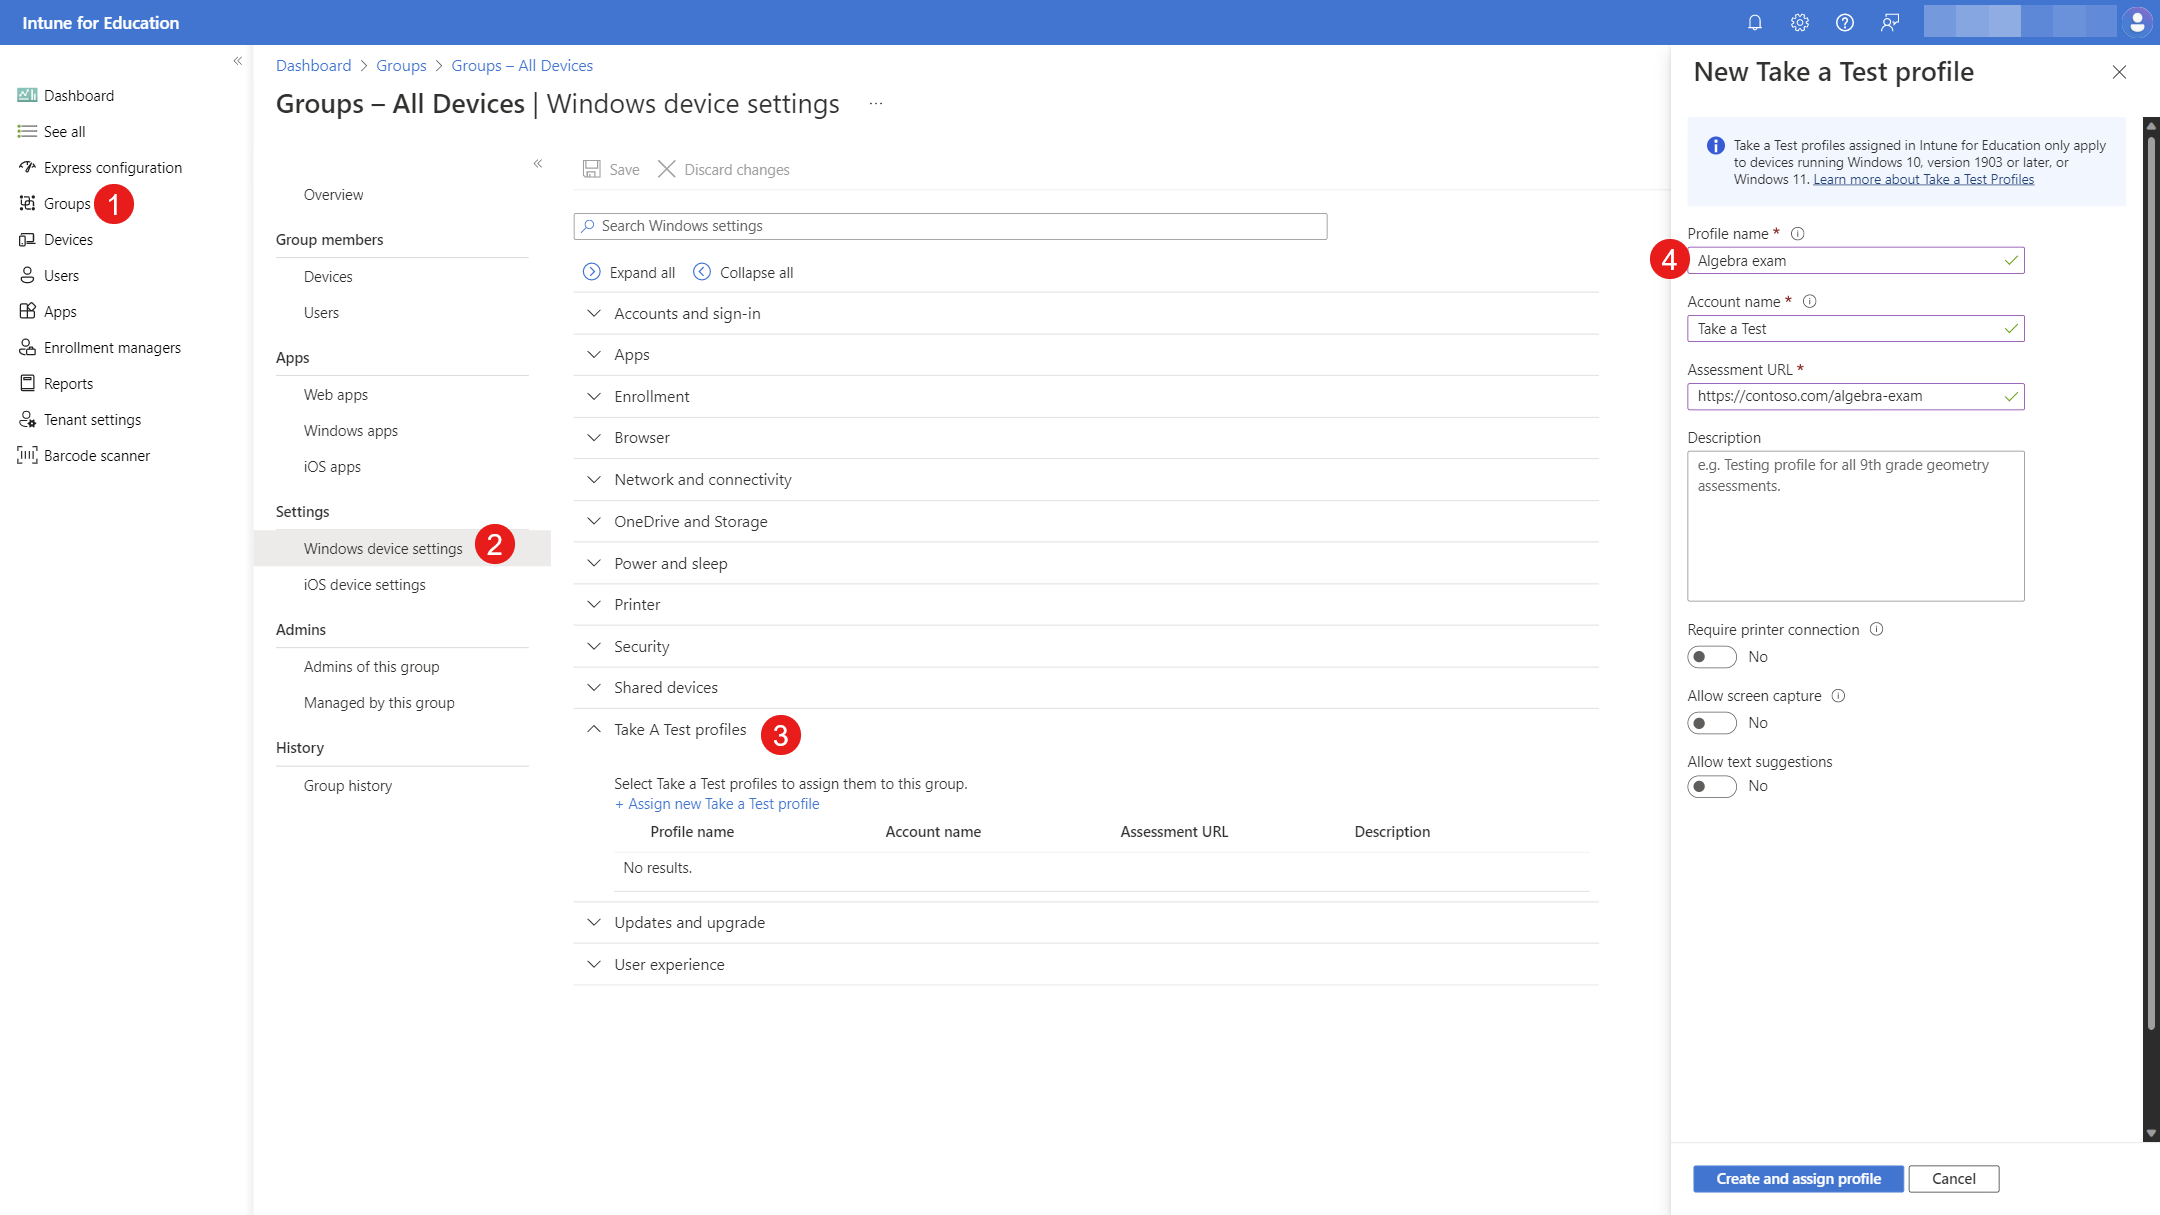Click Create and assign profile button
Viewport: 2160px width, 1215px height.
point(1797,1178)
